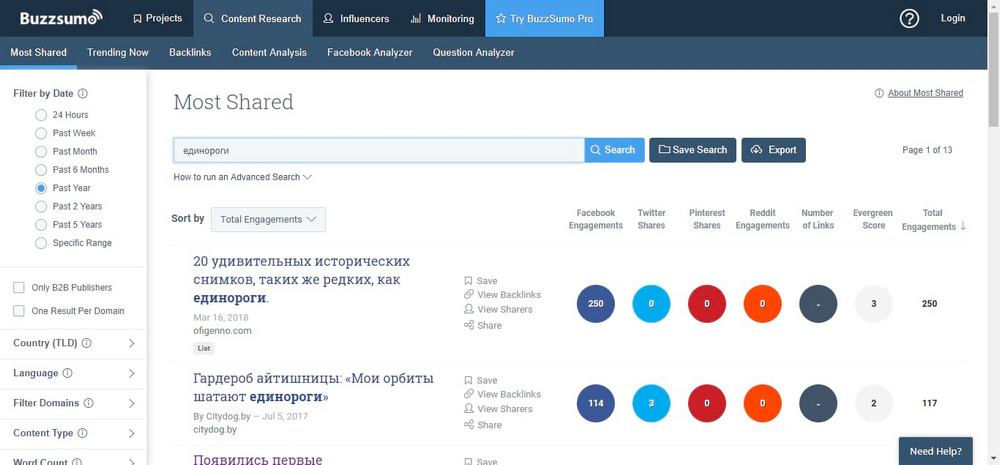Switch to Content Analysis tab
The width and height of the screenshot is (1000, 465).
pos(269,52)
